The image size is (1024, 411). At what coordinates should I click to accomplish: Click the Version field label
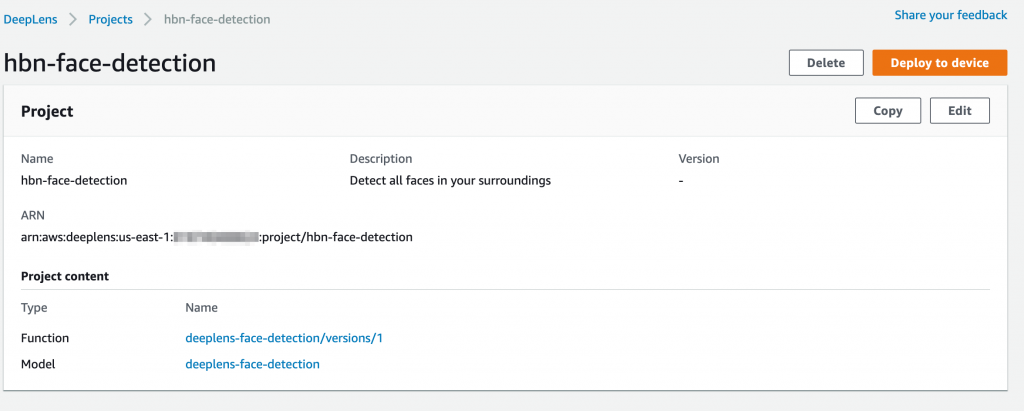tap(699, 159)
